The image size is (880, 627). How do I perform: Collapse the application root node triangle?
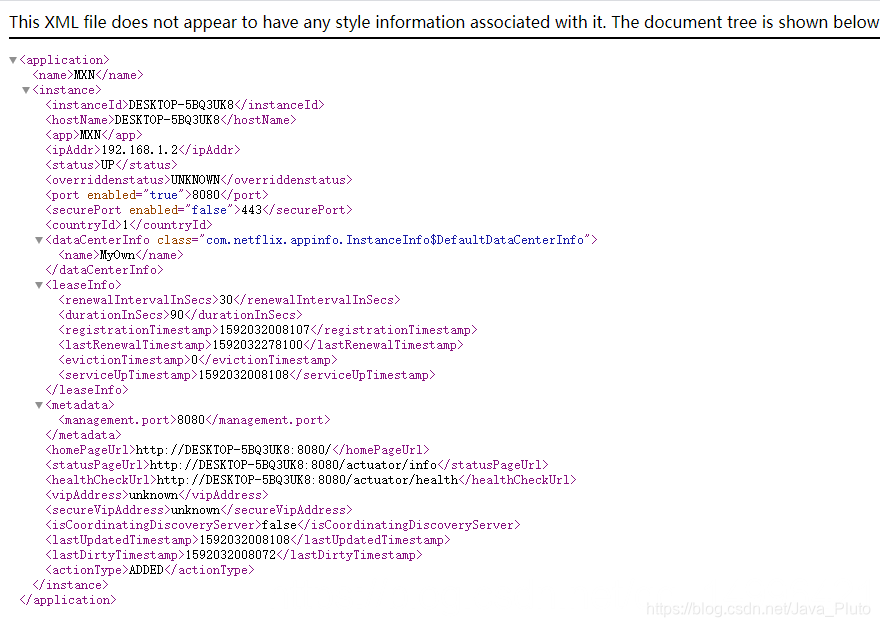tap(13, 60)
